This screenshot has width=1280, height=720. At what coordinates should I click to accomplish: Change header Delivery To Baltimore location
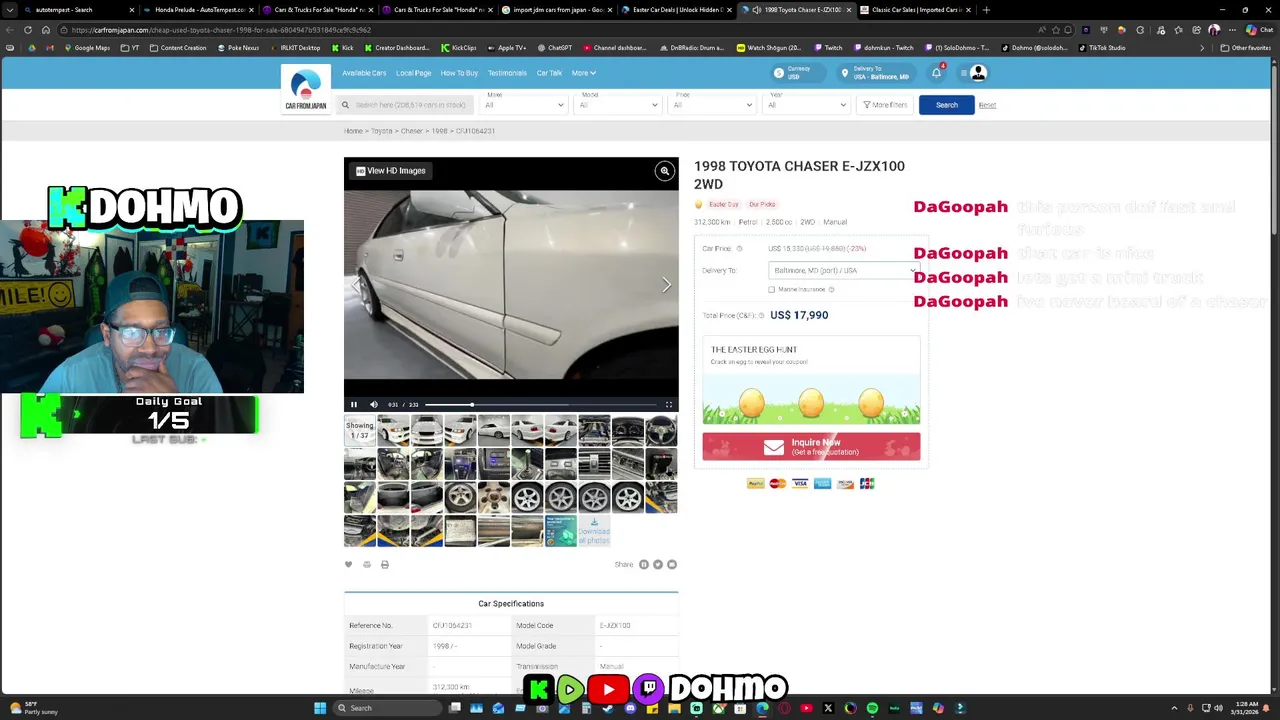tap(875, 73)
